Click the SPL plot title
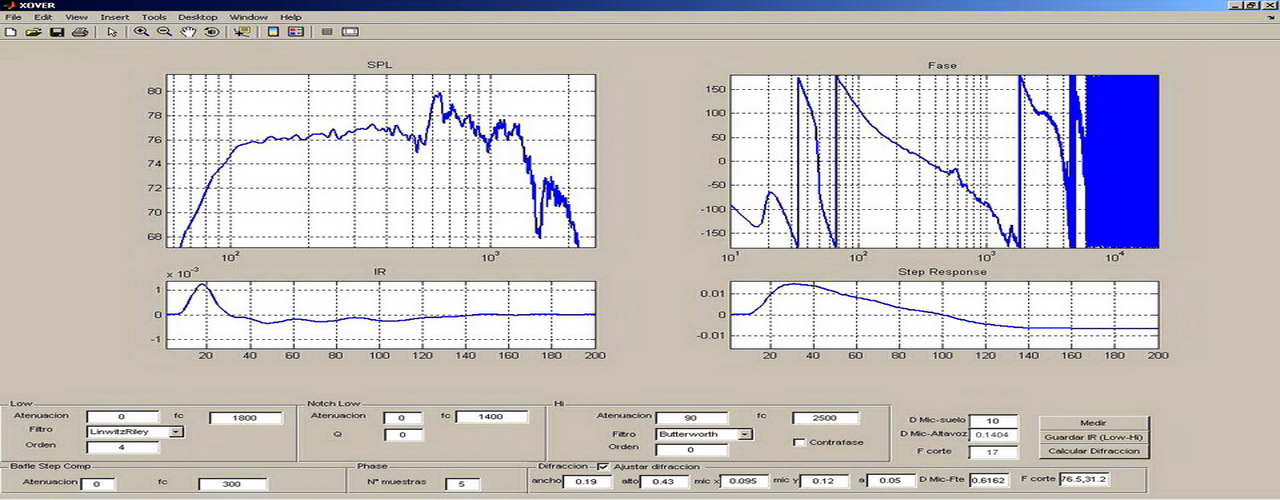The height and width of the screenshot is (500, 1280). [x=379, y=66]
